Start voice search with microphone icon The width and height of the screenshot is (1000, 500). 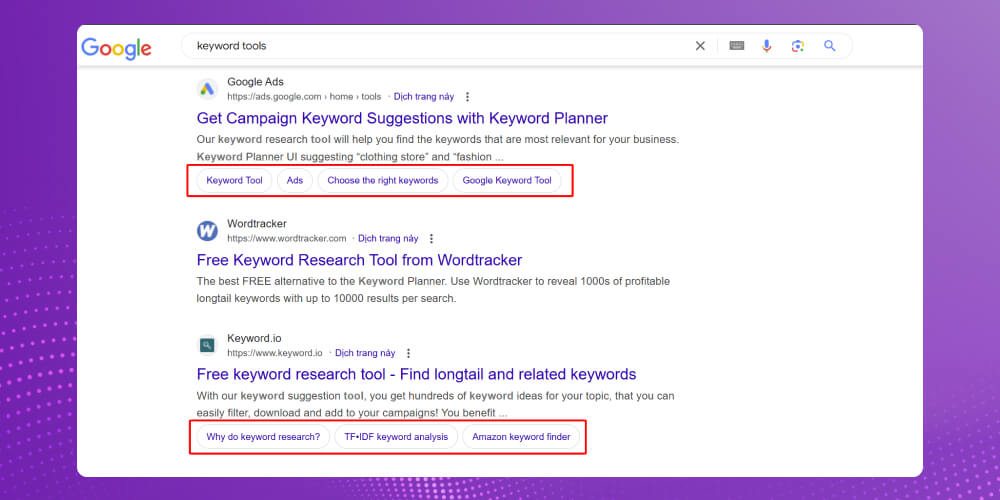pos(767,46)
